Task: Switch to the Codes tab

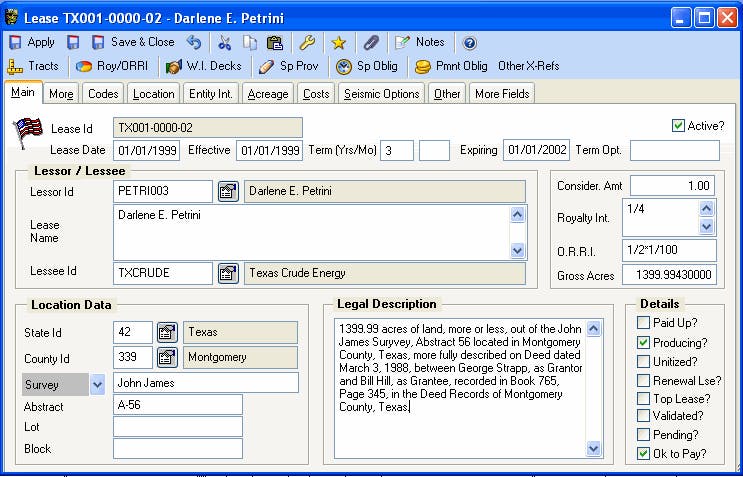Action: 103,93
